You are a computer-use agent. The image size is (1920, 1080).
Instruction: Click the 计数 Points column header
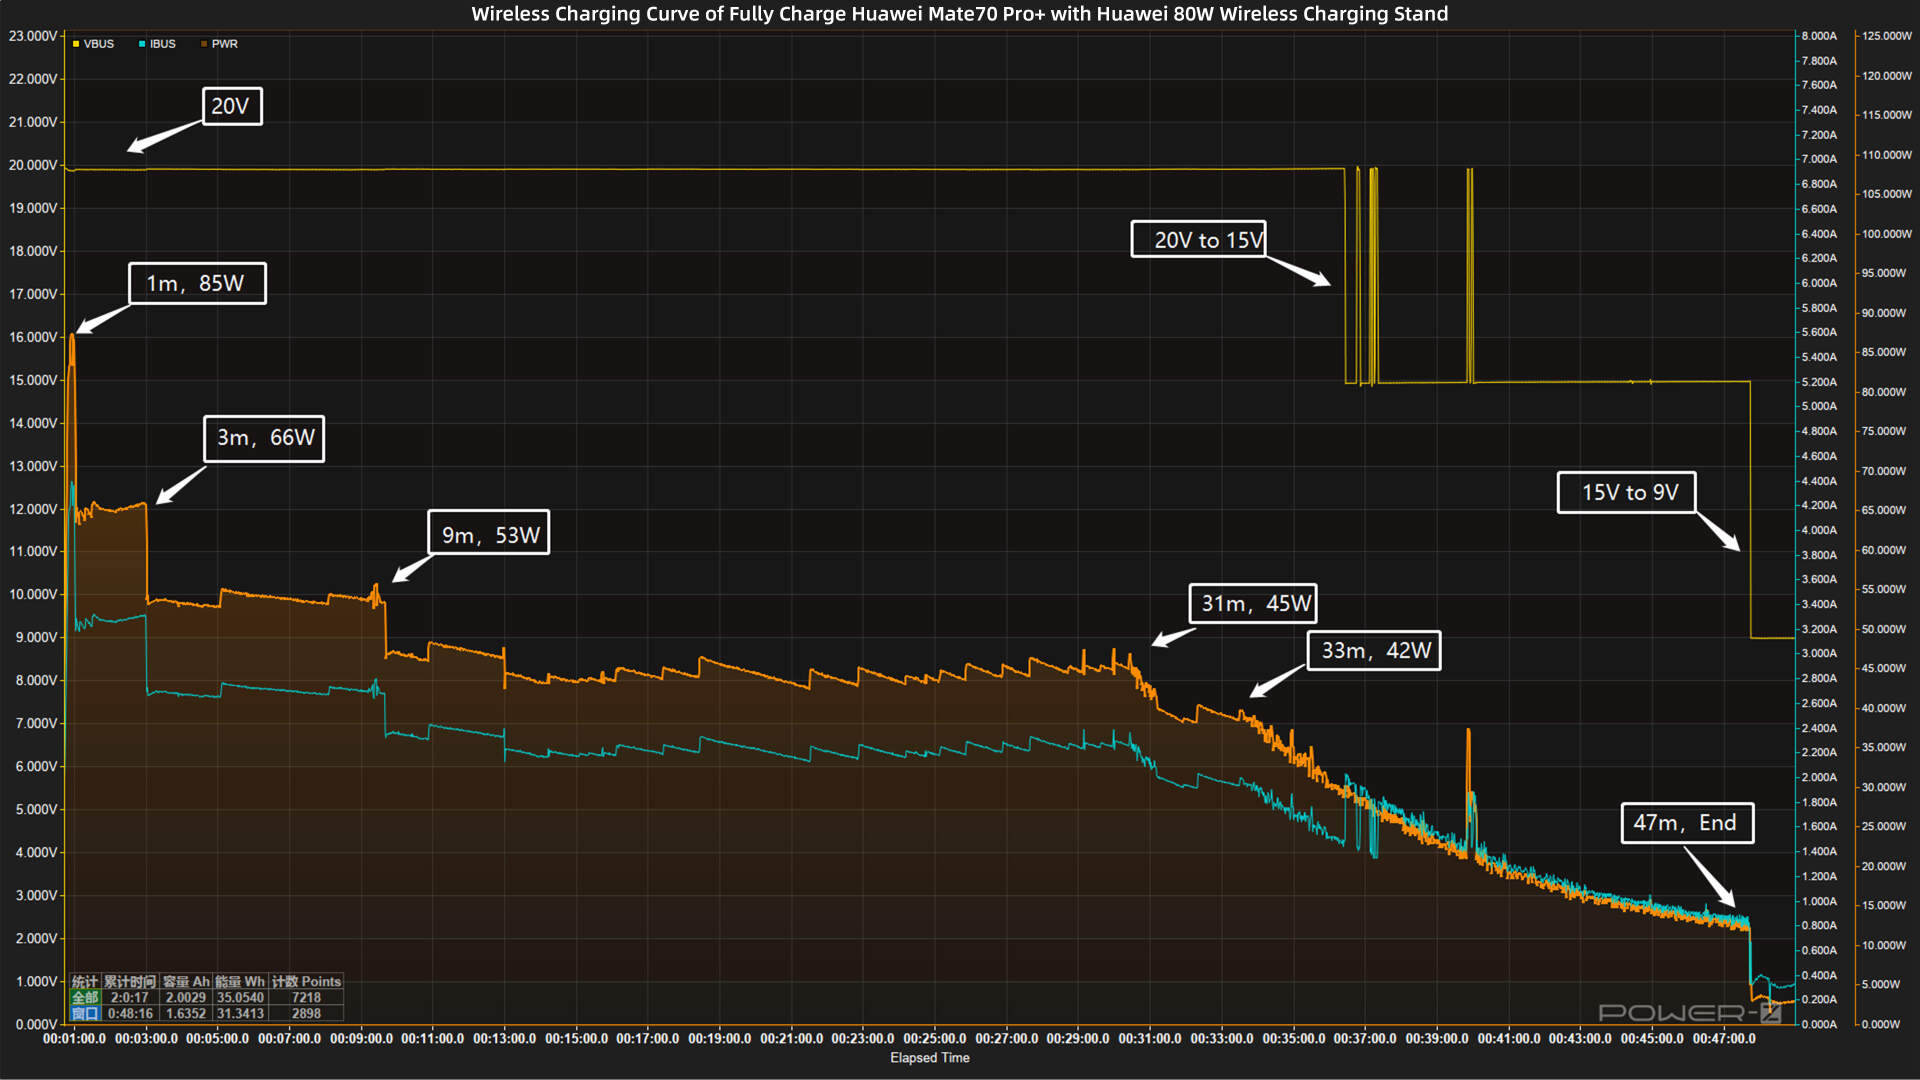306,982
